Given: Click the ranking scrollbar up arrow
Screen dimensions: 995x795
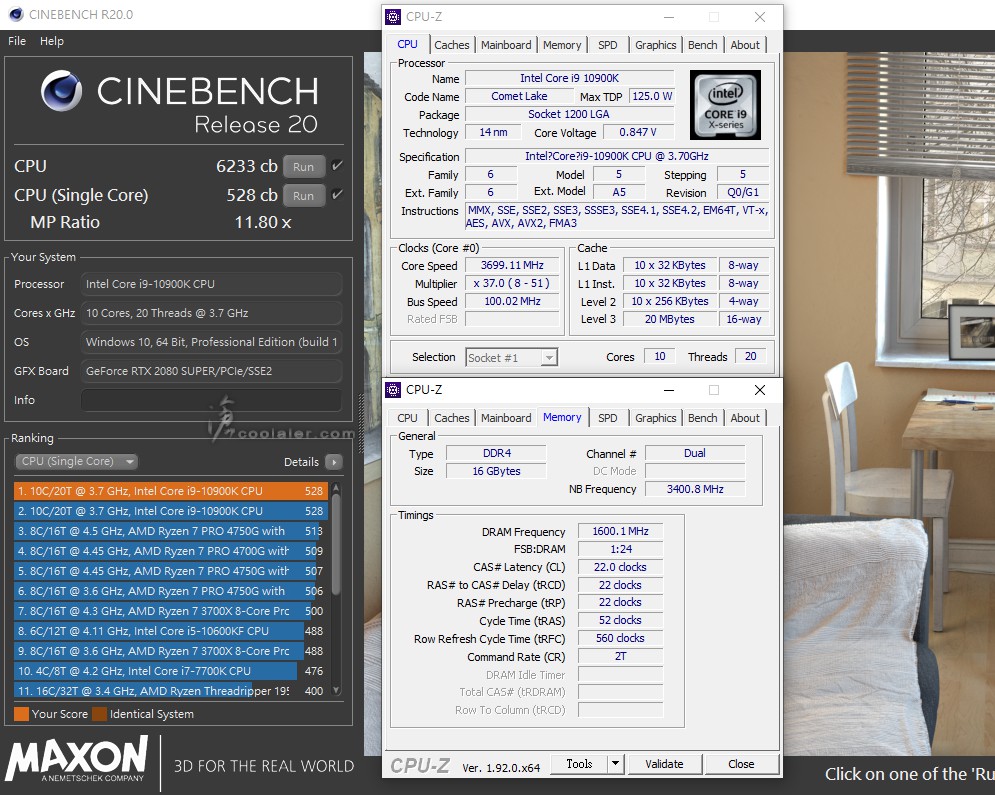Looking at the screenshot, I should [x=336, y=488].
